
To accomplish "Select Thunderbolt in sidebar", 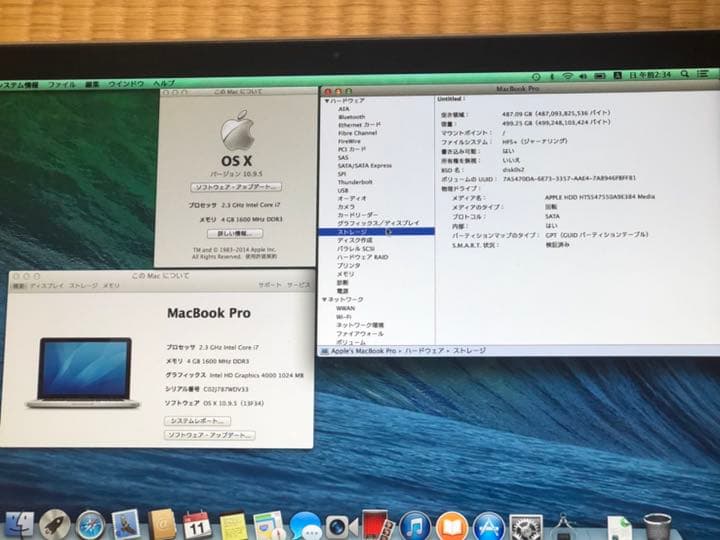I will pos(355,182).
